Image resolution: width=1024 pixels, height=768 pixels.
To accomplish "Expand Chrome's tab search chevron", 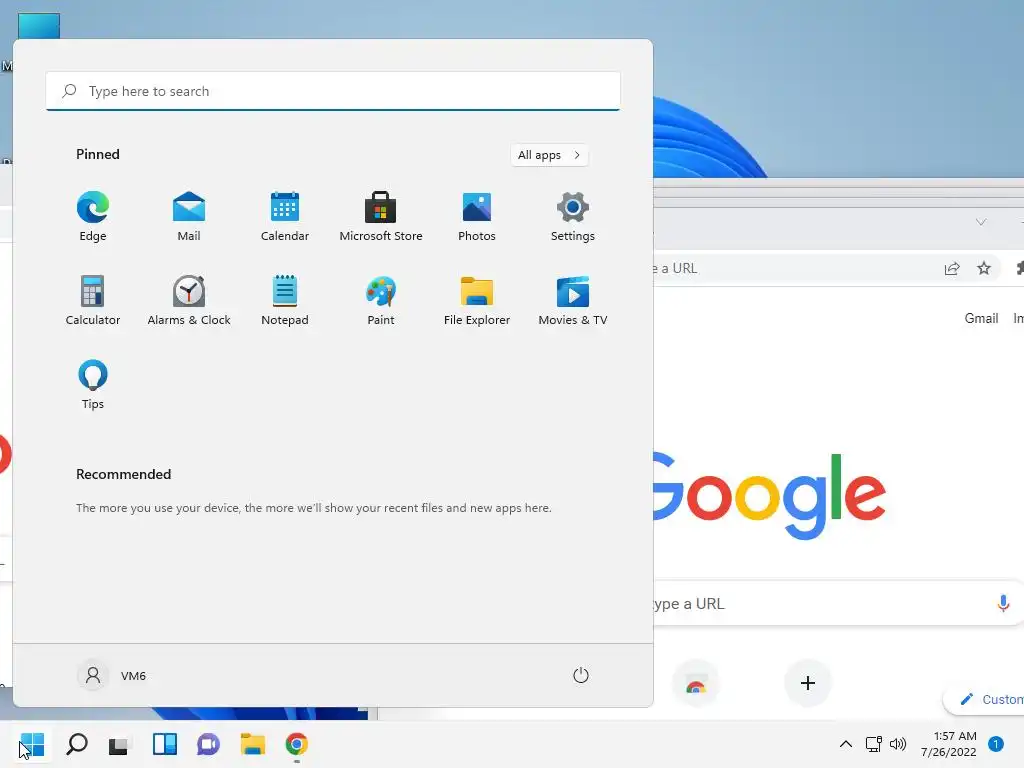I will point(981,222).
